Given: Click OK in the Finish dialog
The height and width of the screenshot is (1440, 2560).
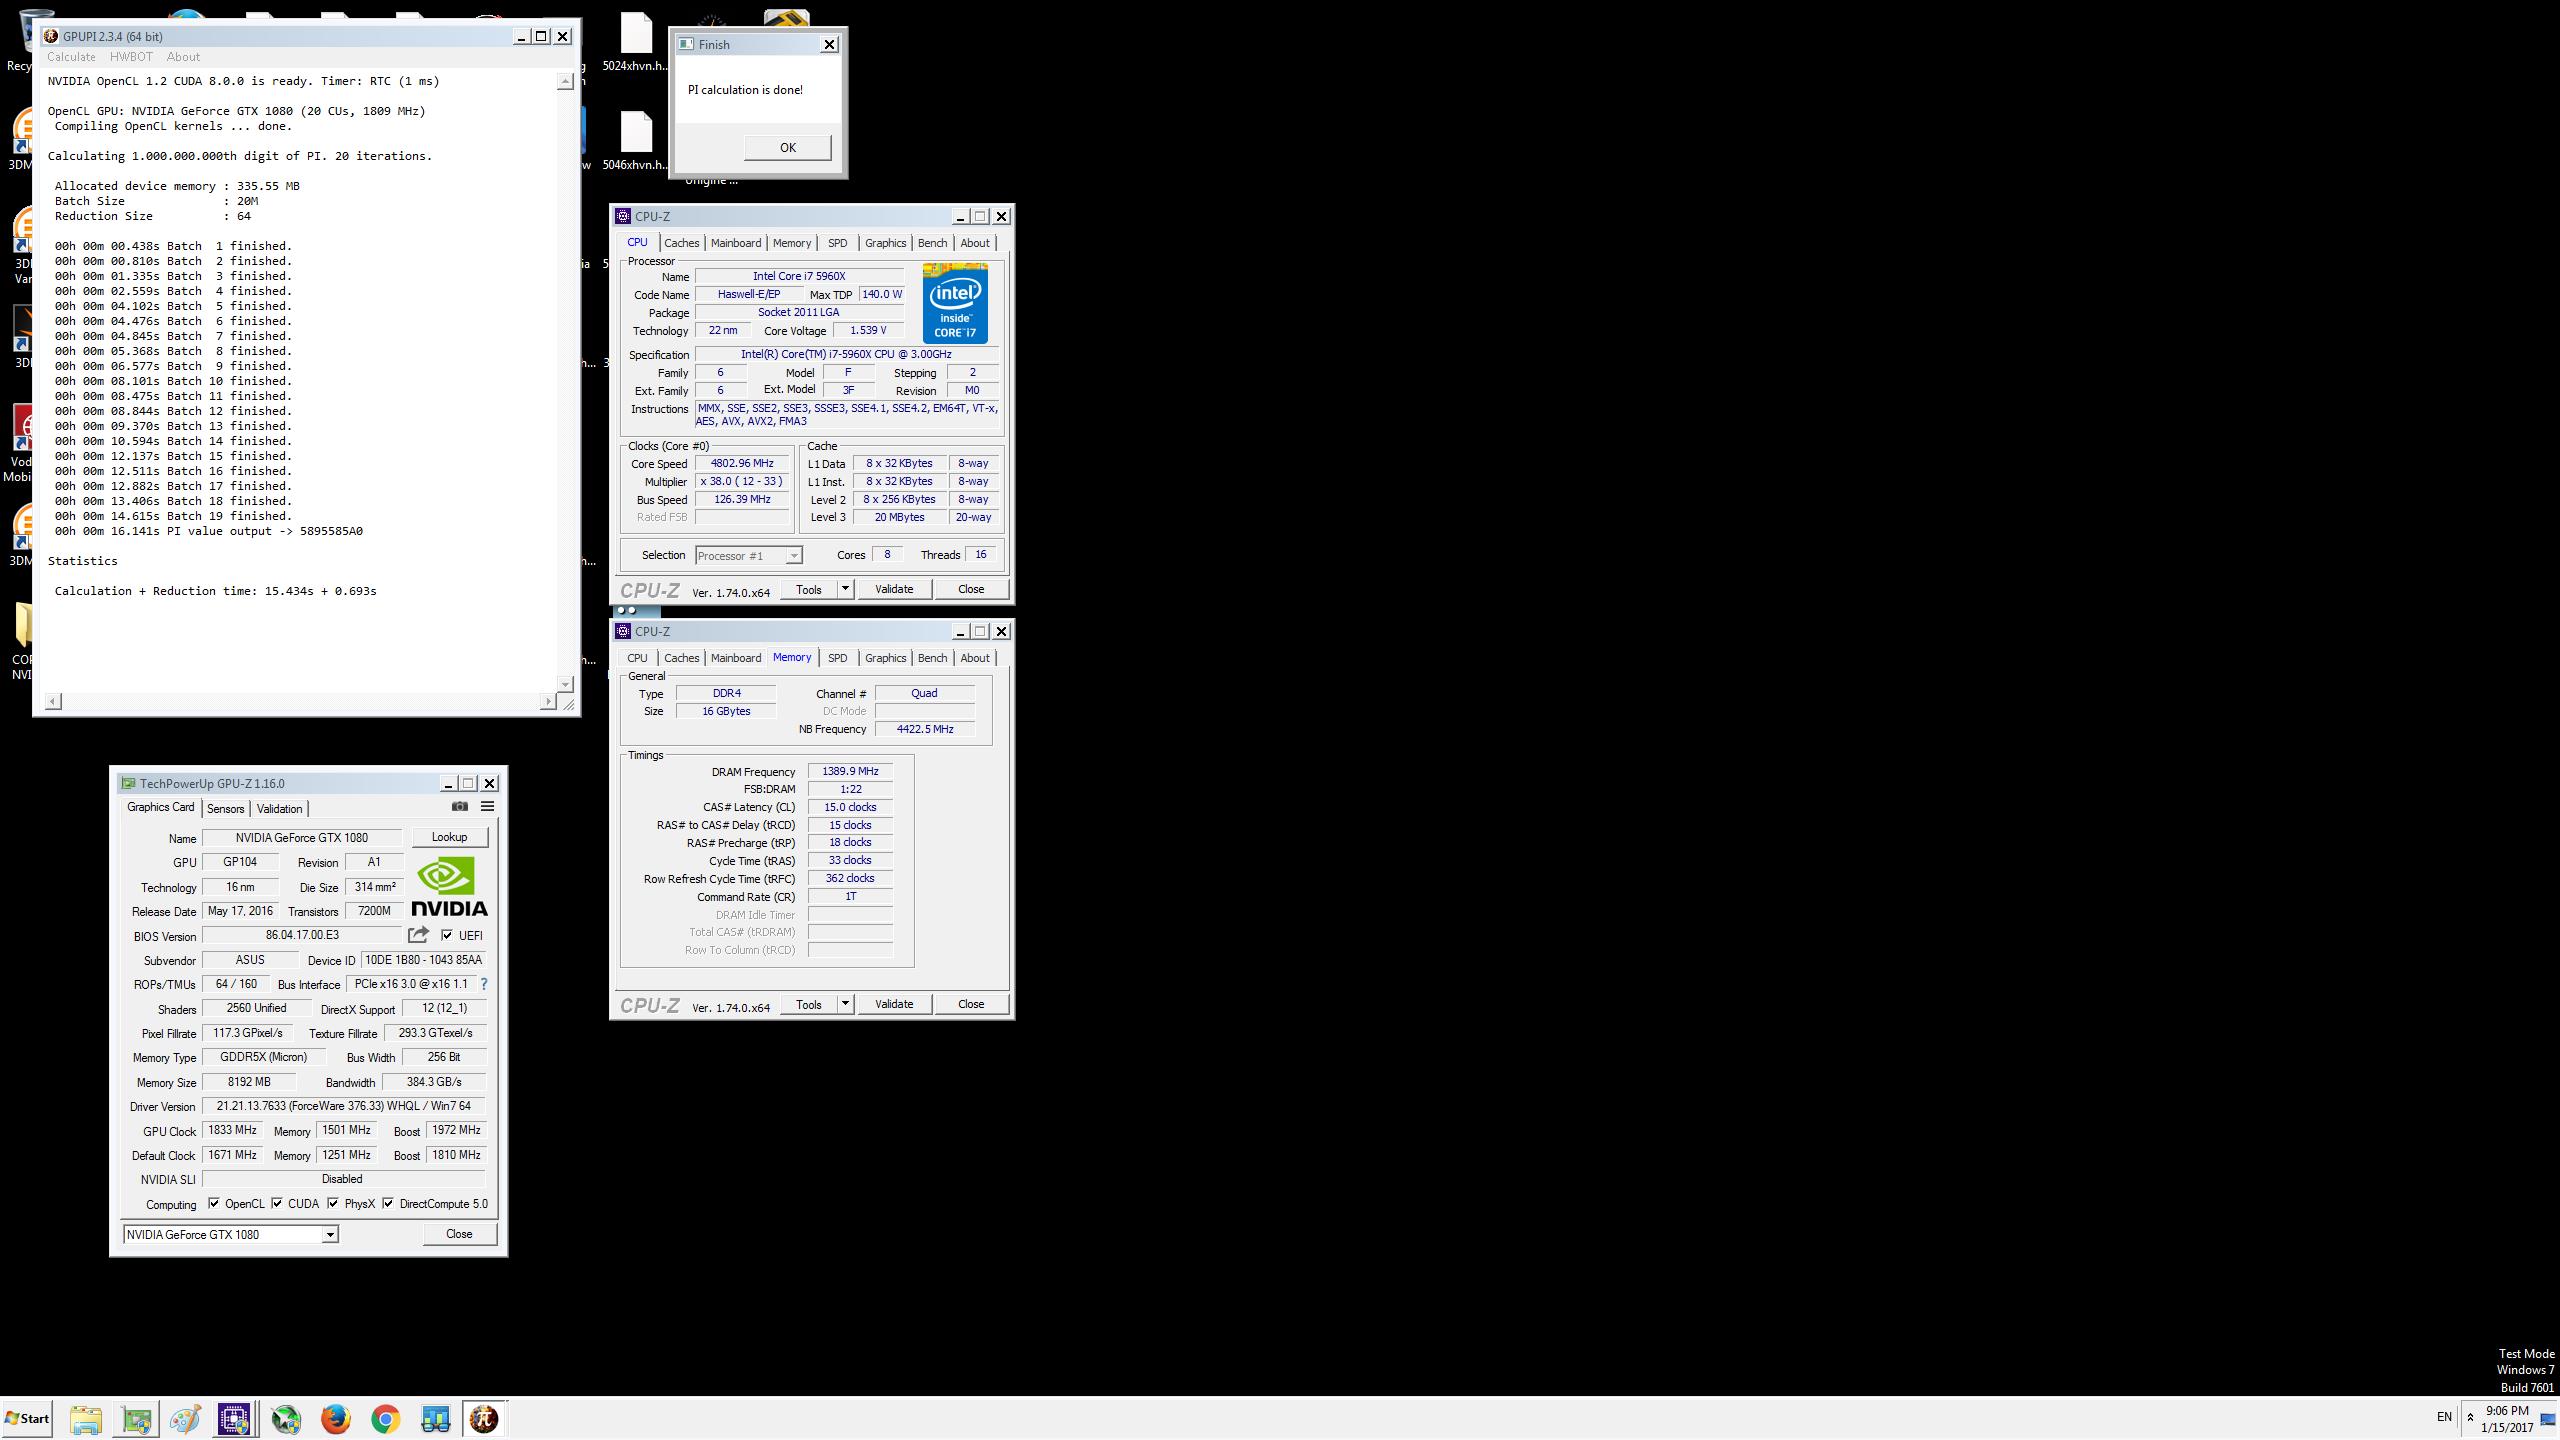Looking at the screenshot, I should [x=788, y=147].
